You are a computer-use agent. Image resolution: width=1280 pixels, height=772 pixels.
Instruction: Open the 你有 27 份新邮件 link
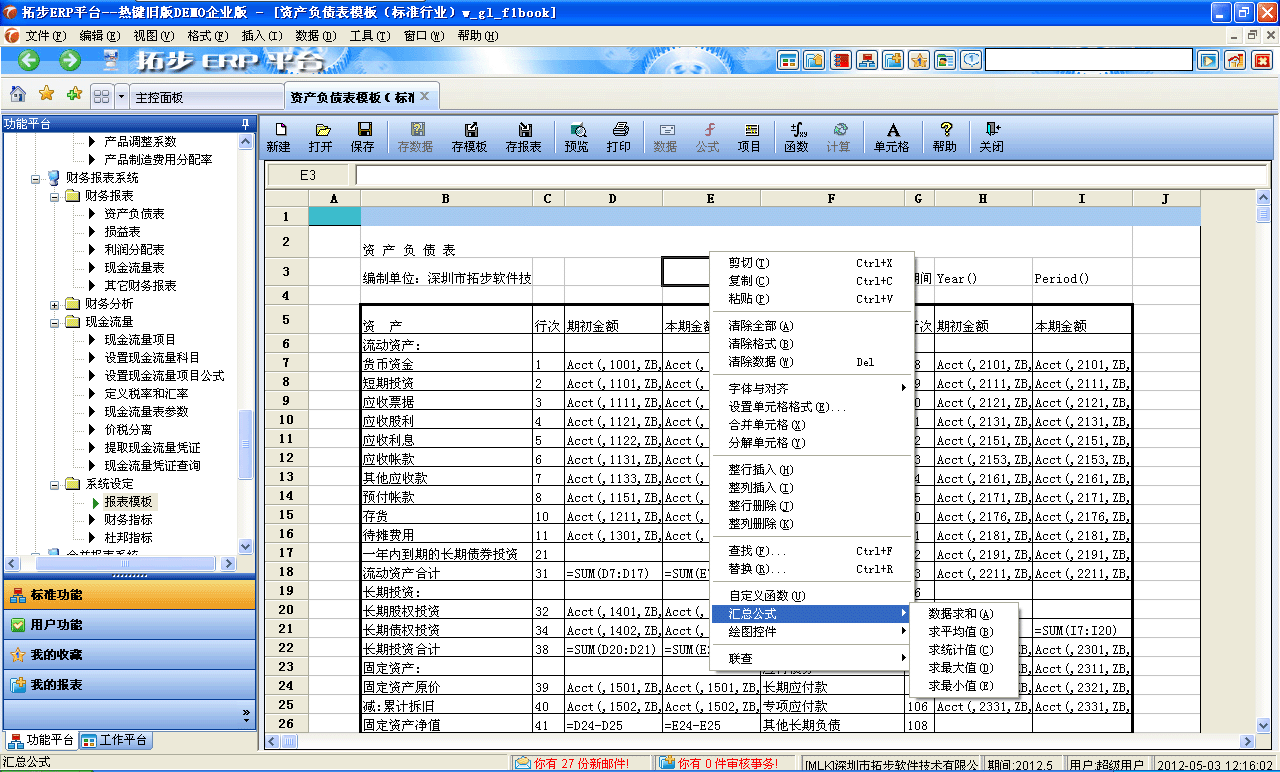pos(575,761)
